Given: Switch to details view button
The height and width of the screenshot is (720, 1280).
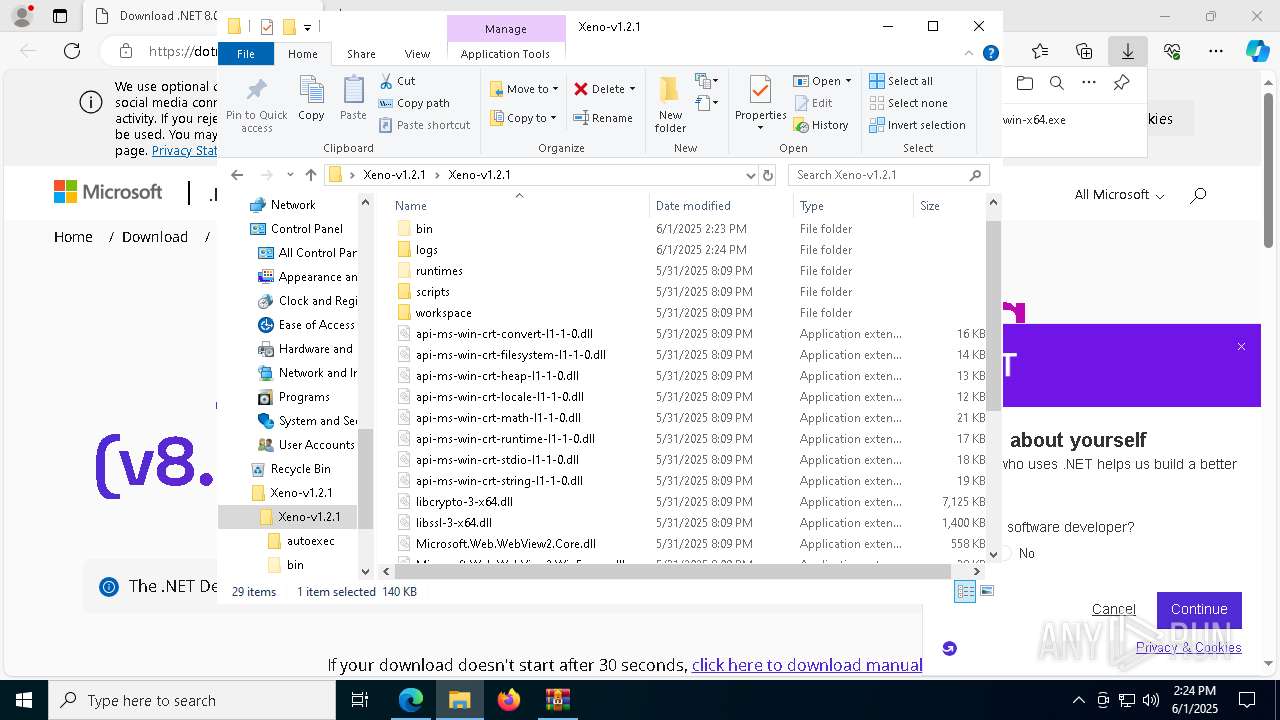Looking at the screenshot, I should pyautogui.click(x=965, y=592).
